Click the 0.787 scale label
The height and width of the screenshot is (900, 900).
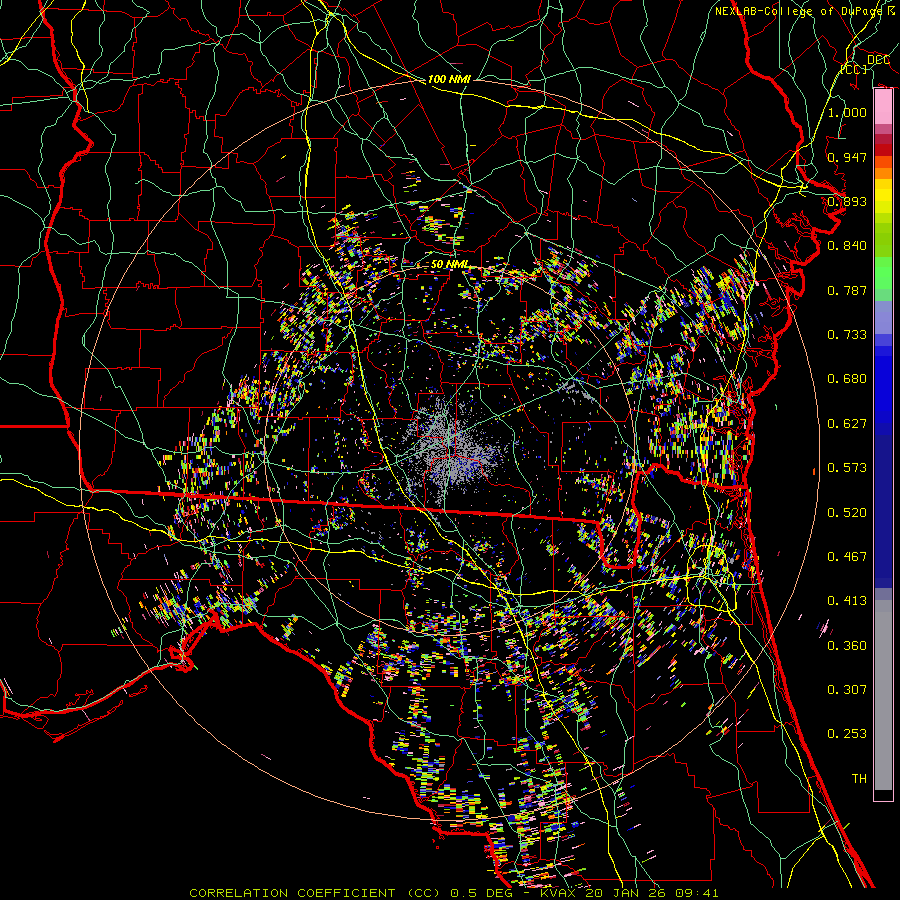coord(847,291)
